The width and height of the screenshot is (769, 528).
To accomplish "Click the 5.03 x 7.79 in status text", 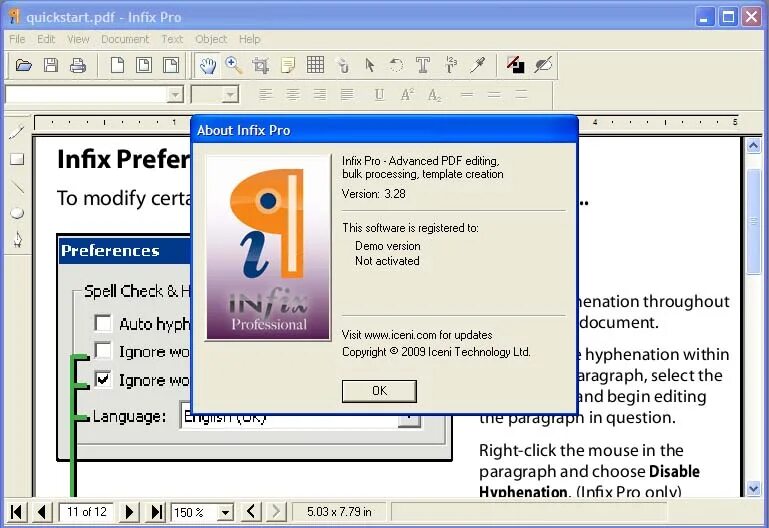I will pos(339,512).
